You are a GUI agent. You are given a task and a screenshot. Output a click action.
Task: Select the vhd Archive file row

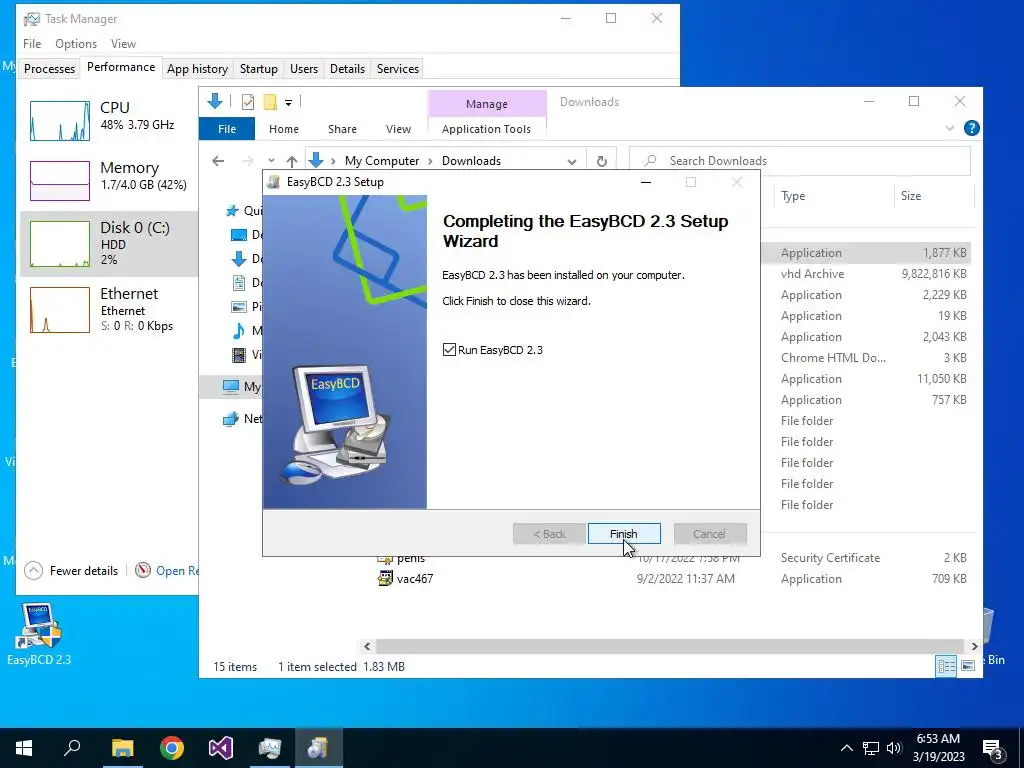[865, 274]
